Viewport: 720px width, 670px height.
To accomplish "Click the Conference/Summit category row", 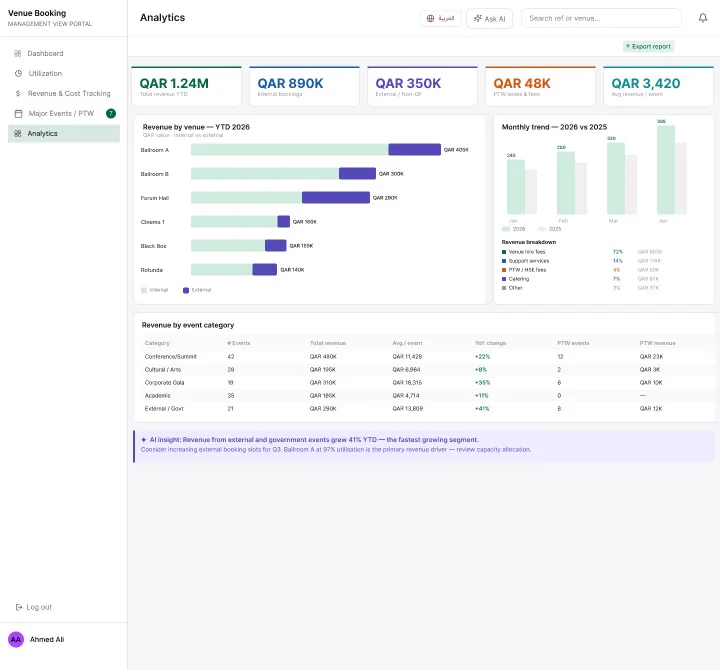I will tap(427, 356).
